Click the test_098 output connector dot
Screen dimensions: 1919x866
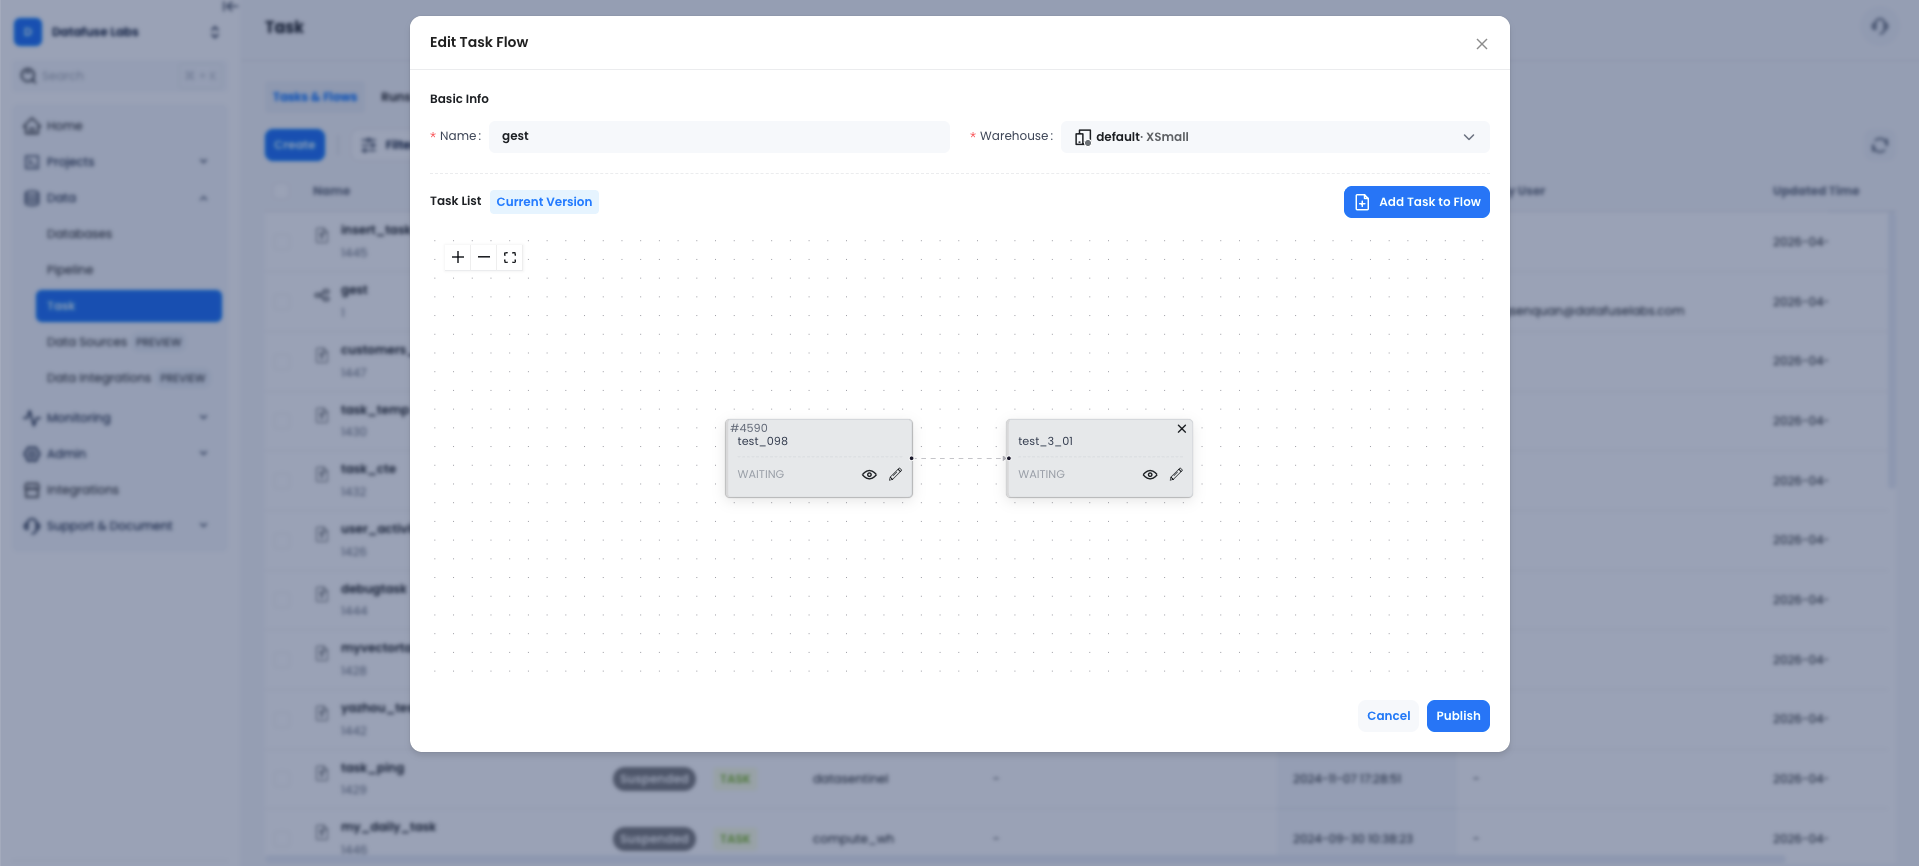[x=912, y=458]
